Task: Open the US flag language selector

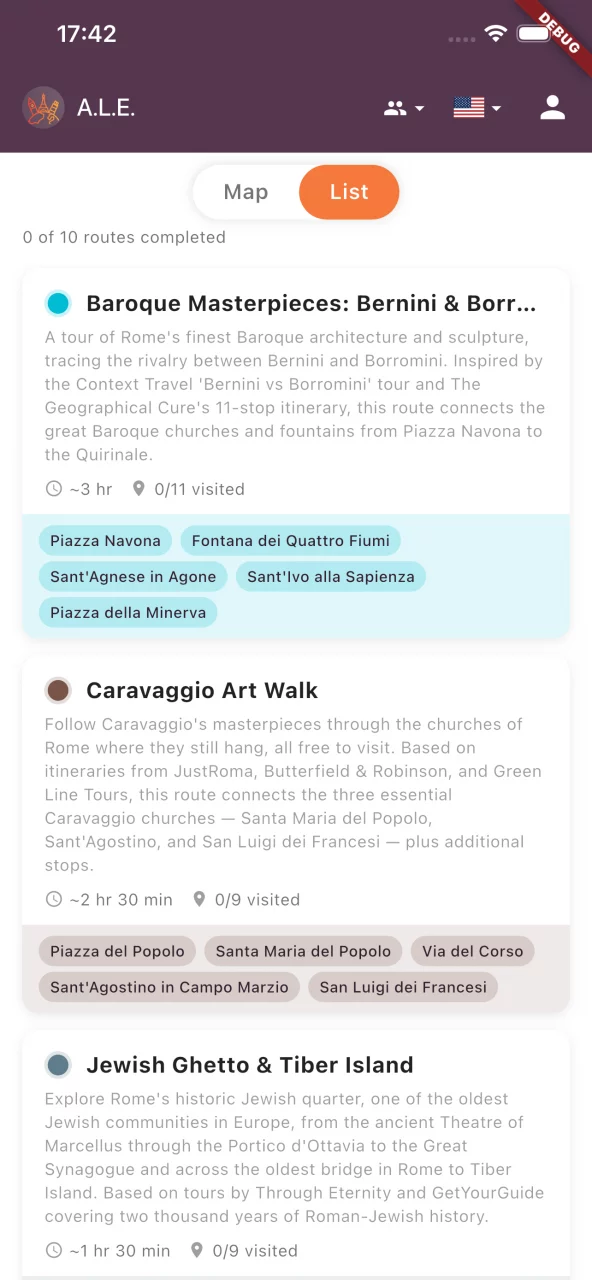Action: (477, 108)
